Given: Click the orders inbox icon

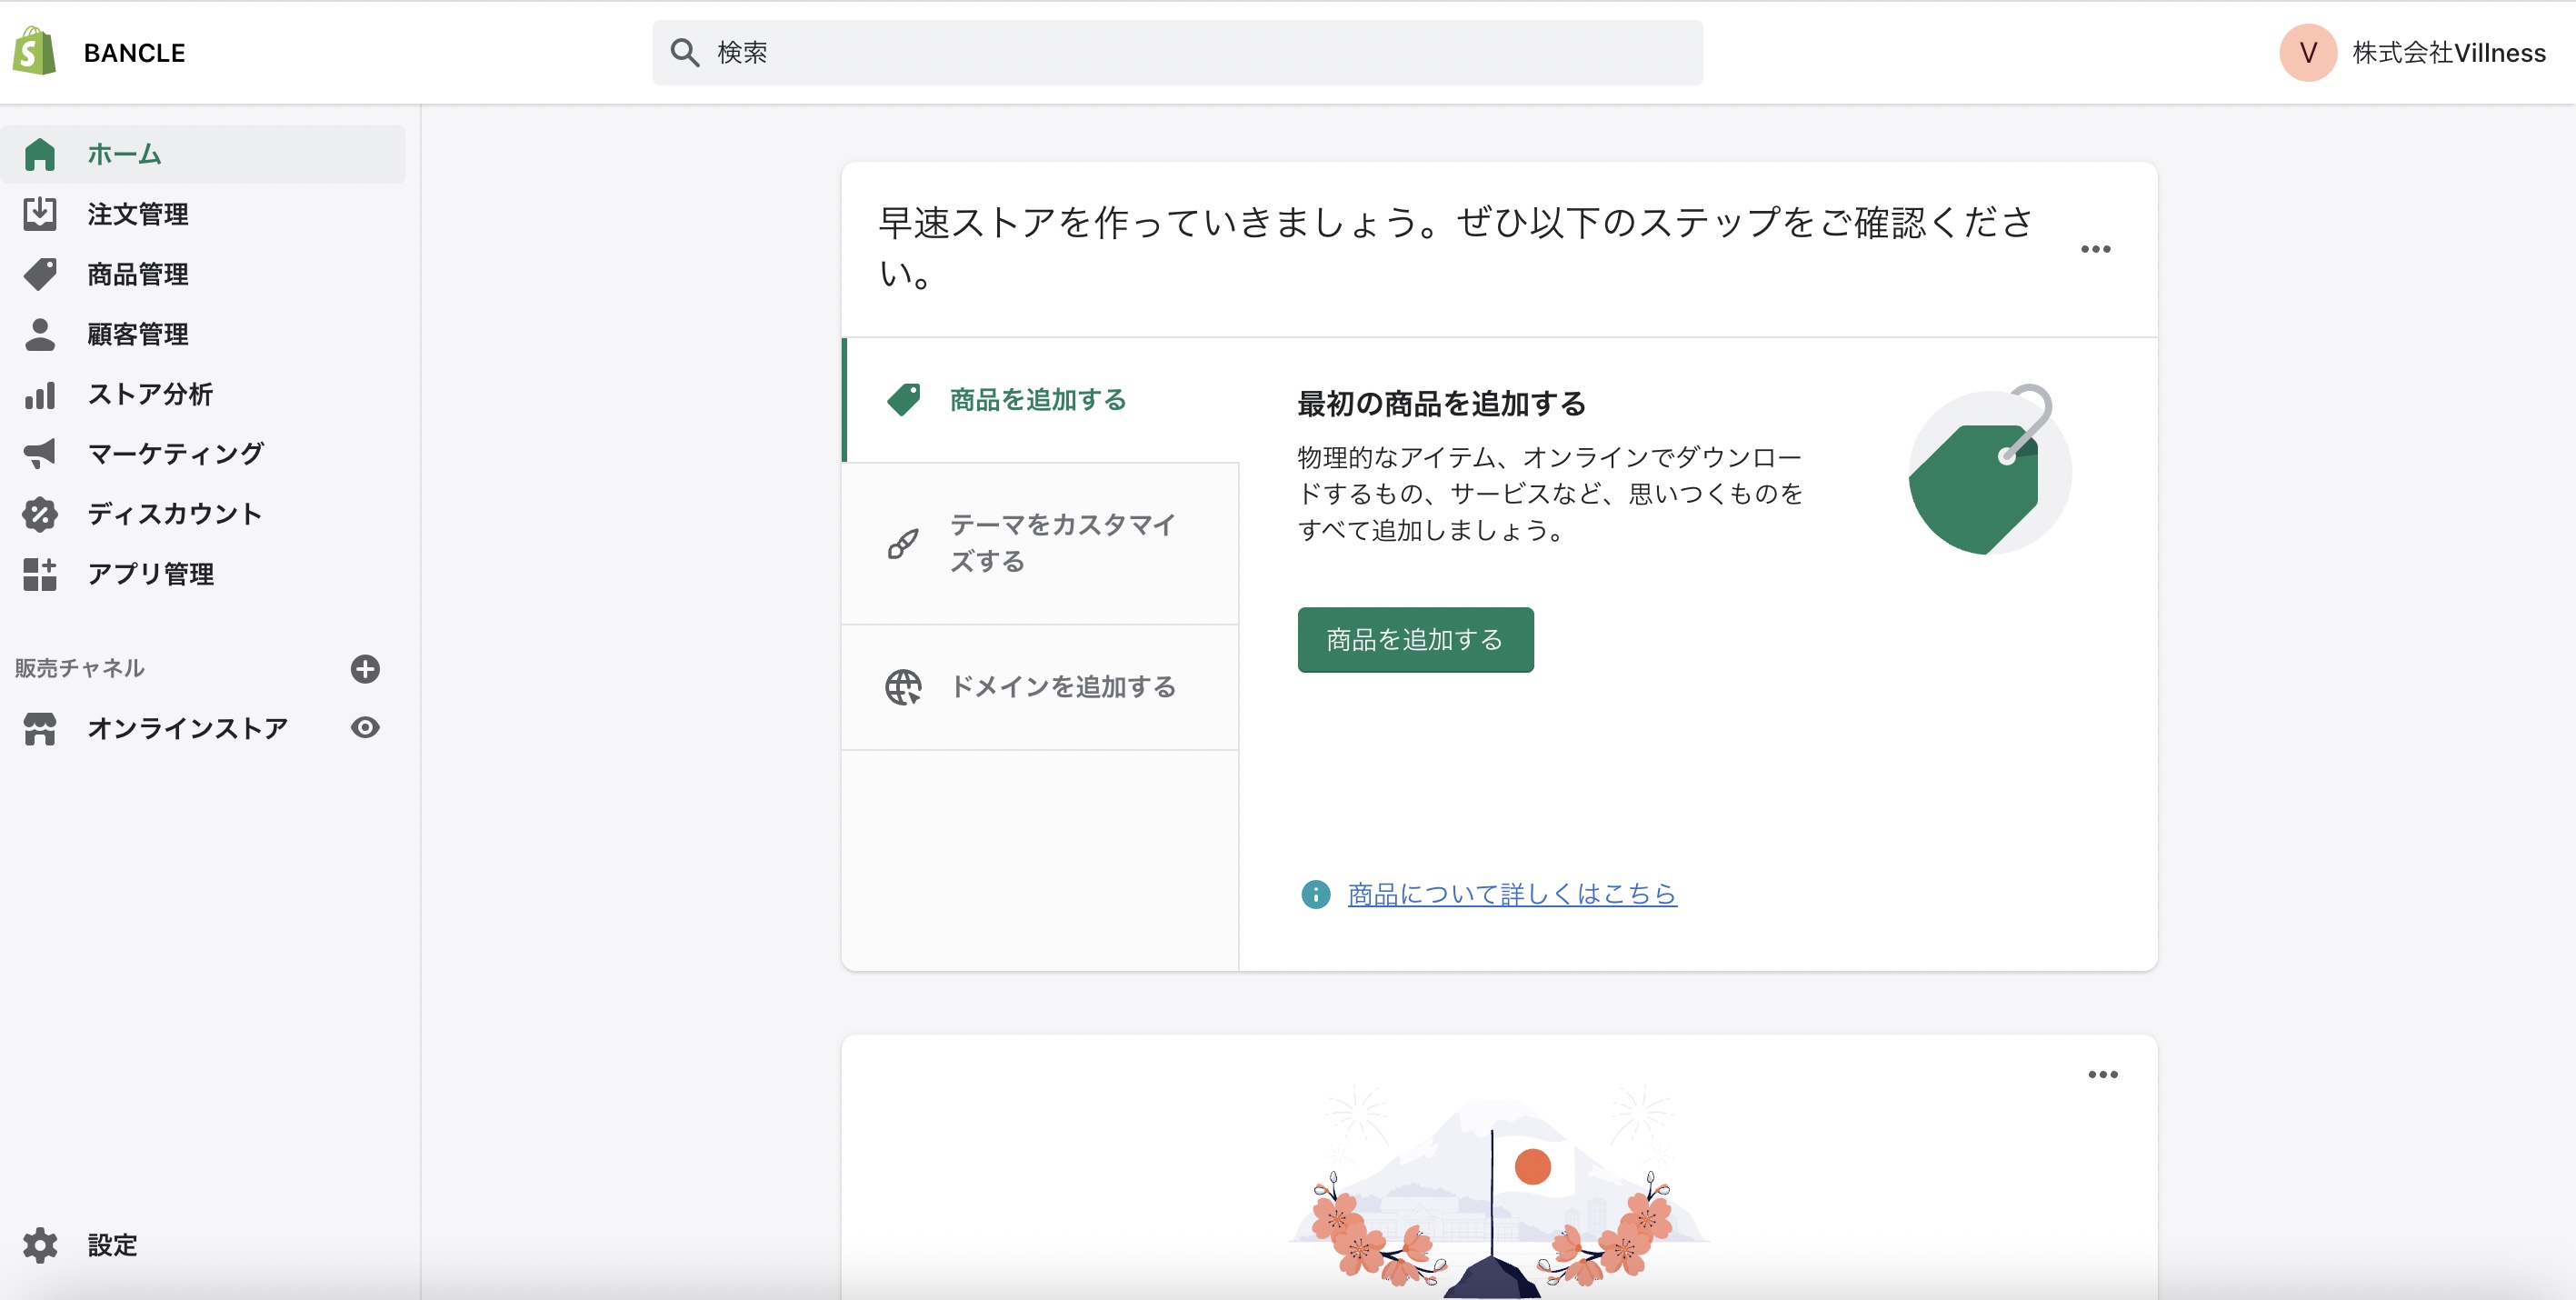Looking at the screenshot, I should click(39, 214).
